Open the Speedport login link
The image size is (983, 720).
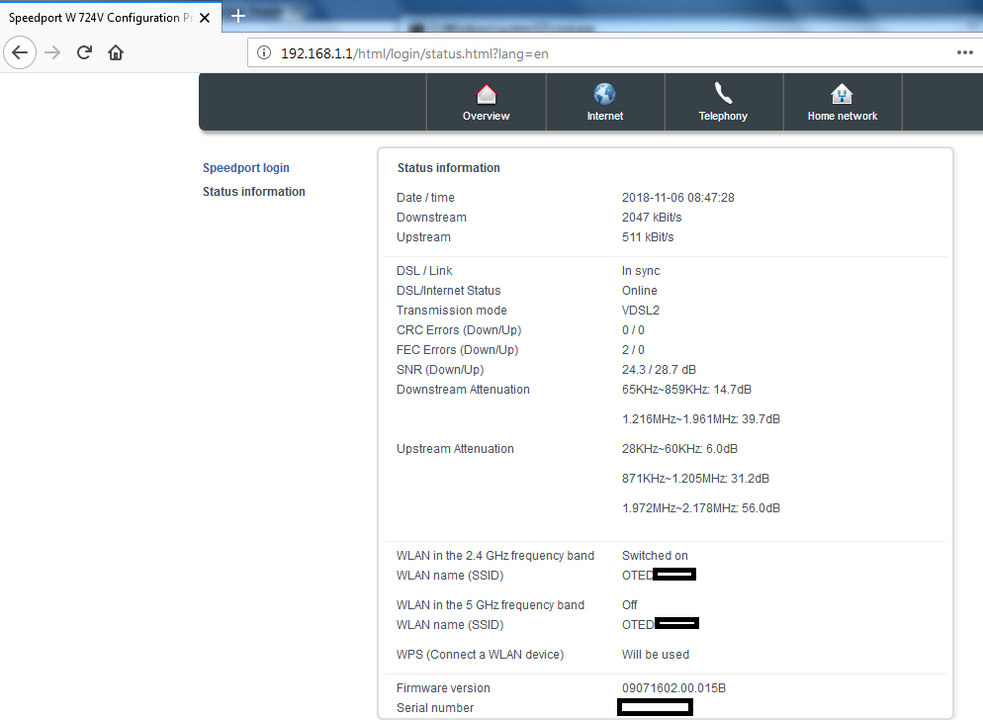click(246, 168)
